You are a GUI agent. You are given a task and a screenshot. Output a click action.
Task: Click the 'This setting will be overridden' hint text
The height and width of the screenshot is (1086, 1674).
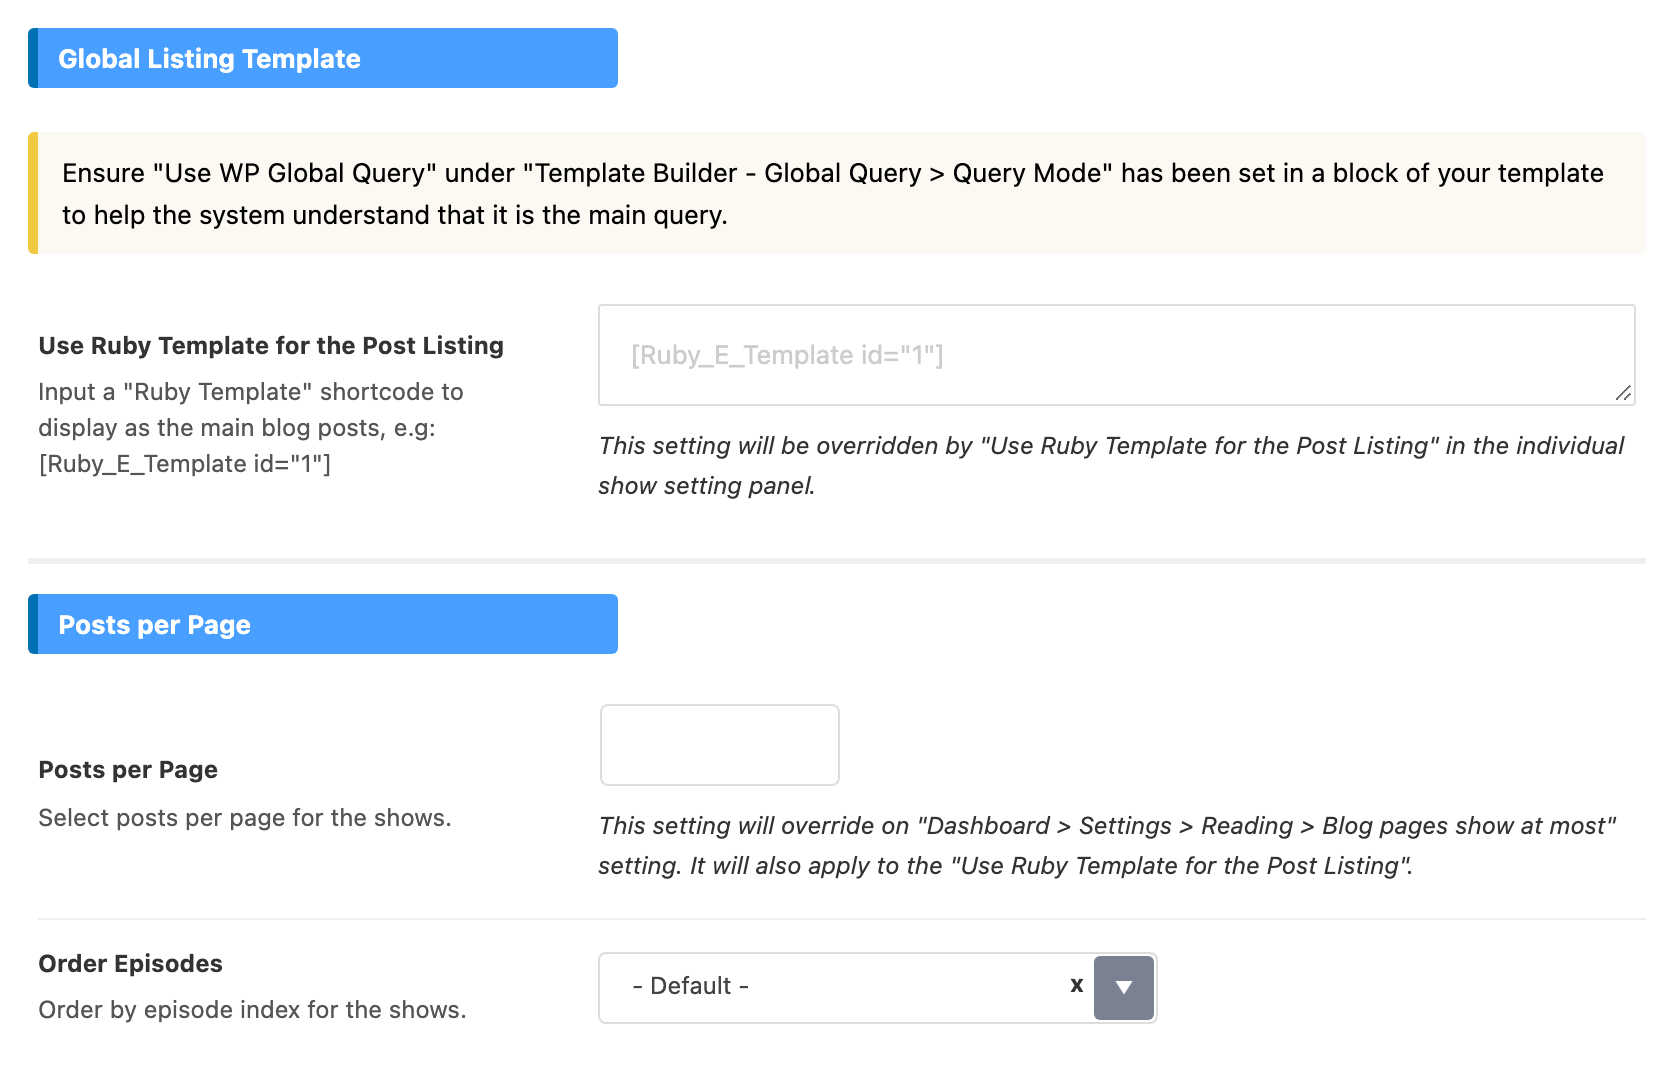coord(1111,466)
